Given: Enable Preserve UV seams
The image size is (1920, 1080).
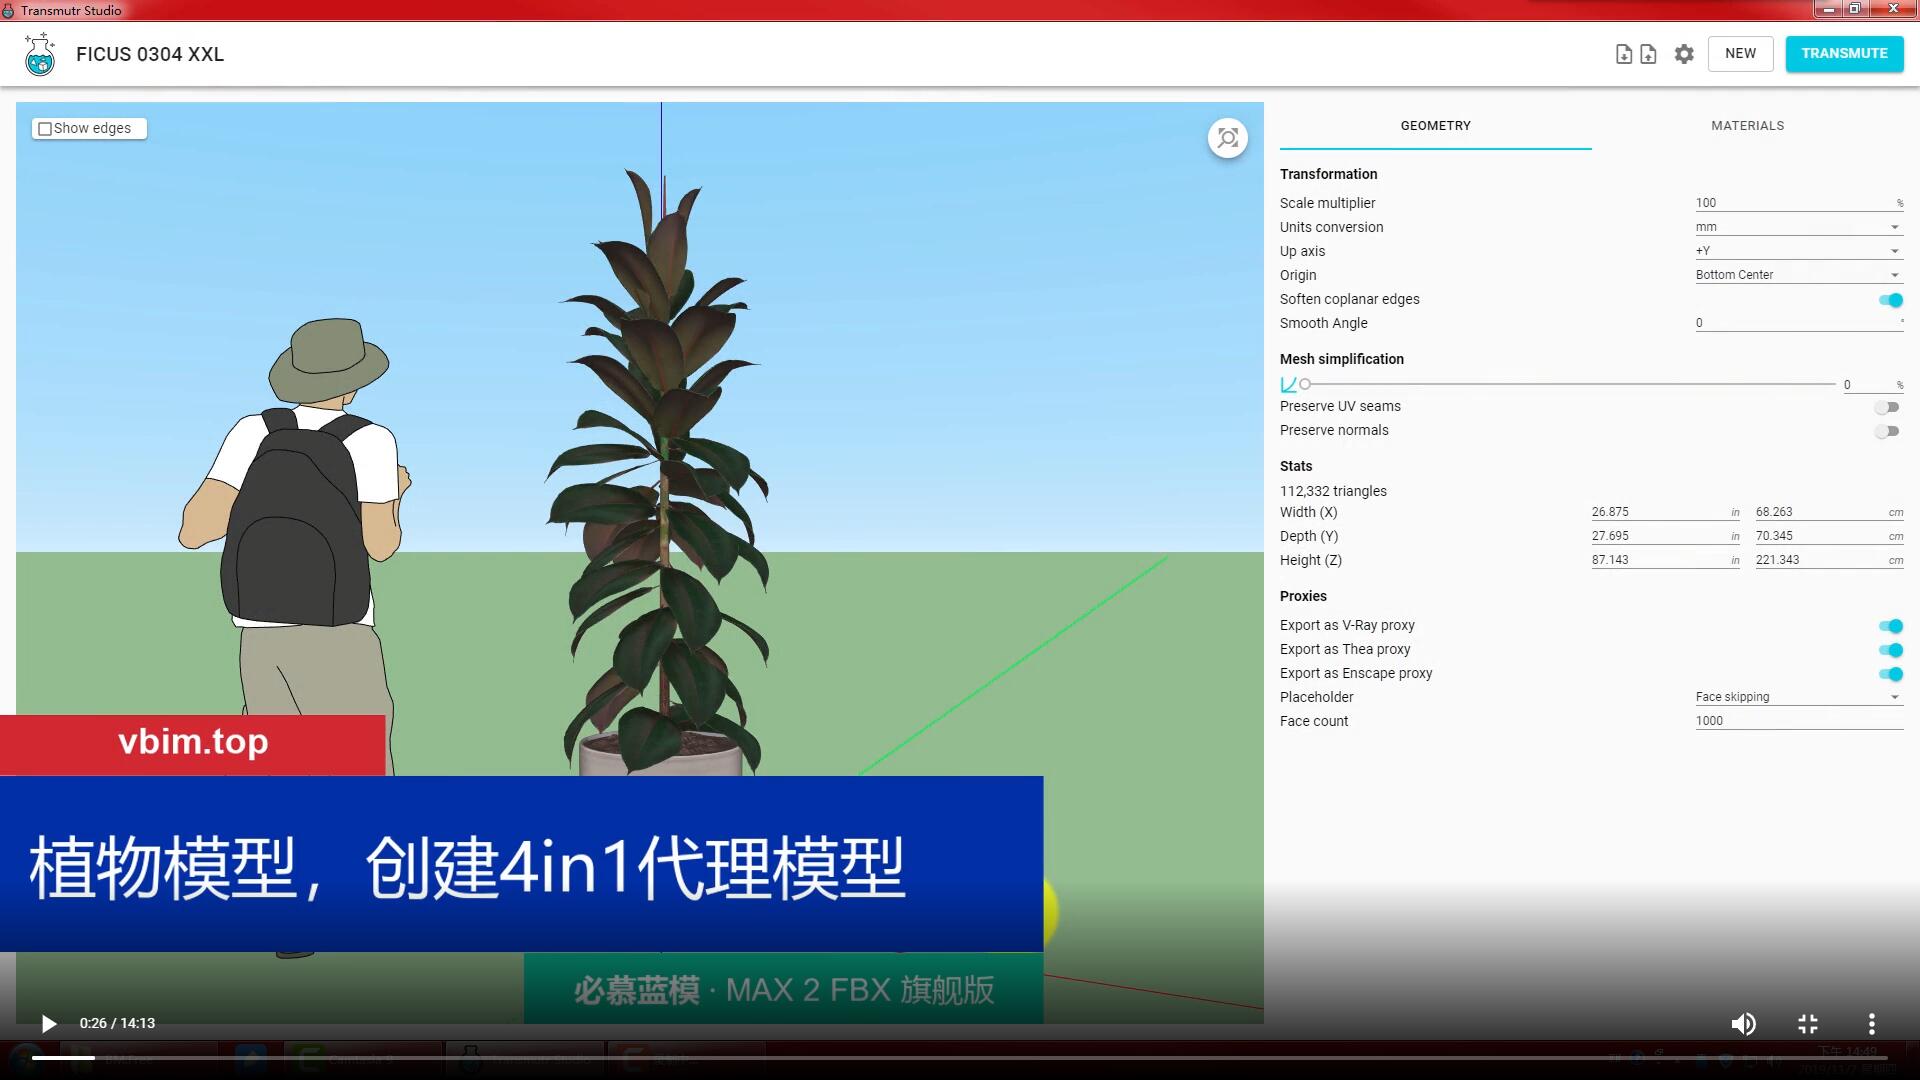Looking at the screenshot, I should [x=1886, y=407].
